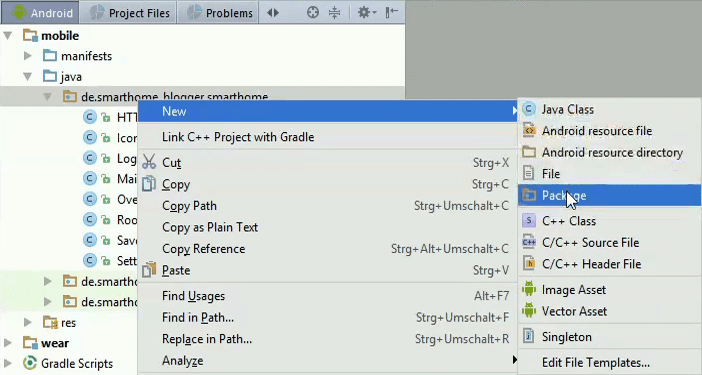Image resolution: width=702 pixels, height=375 pixels.
Task: Click the class icon beside 'HTT' file
Action: pos(90,117)
